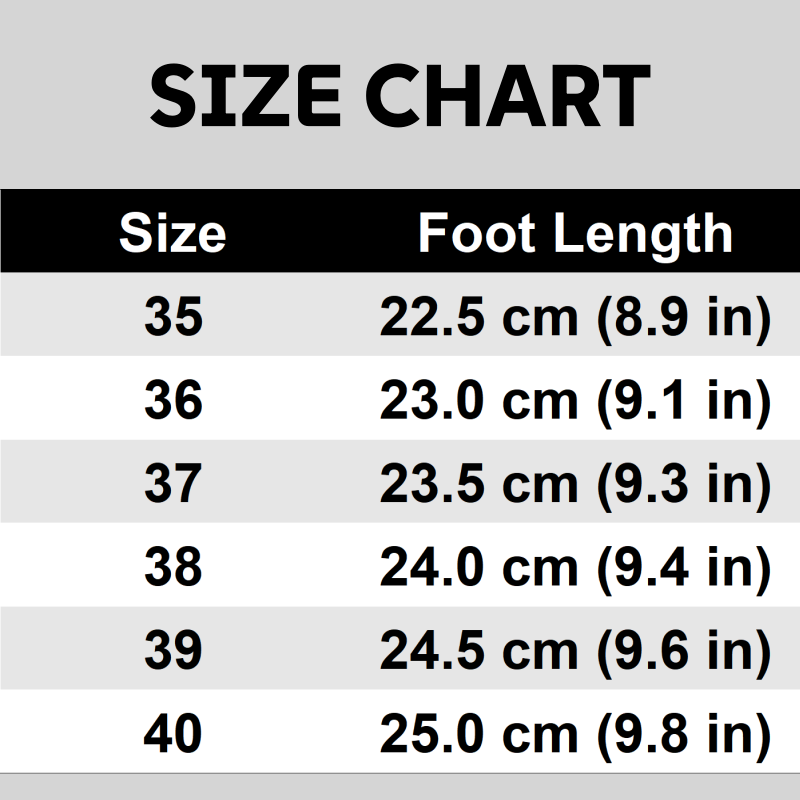Click the (9.3 in) inch measurement
Screen dimensions: 800x800
[684, 485]
